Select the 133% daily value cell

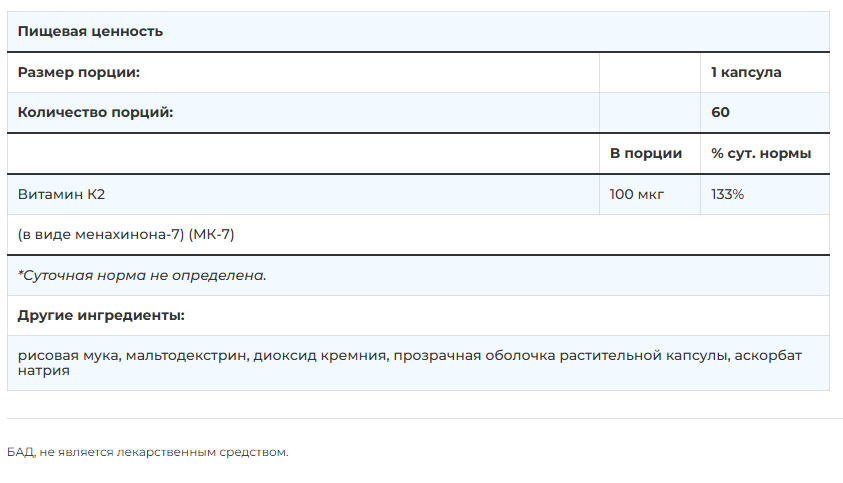coord(727,194)
